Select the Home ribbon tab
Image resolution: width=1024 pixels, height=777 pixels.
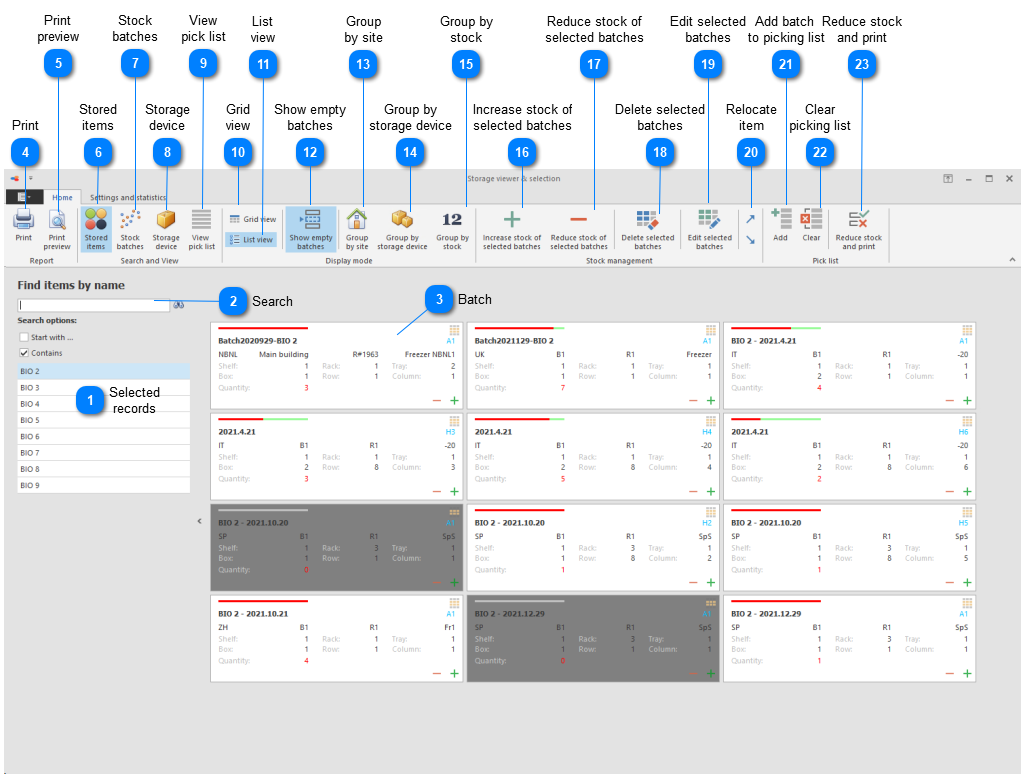coord(62,198)
